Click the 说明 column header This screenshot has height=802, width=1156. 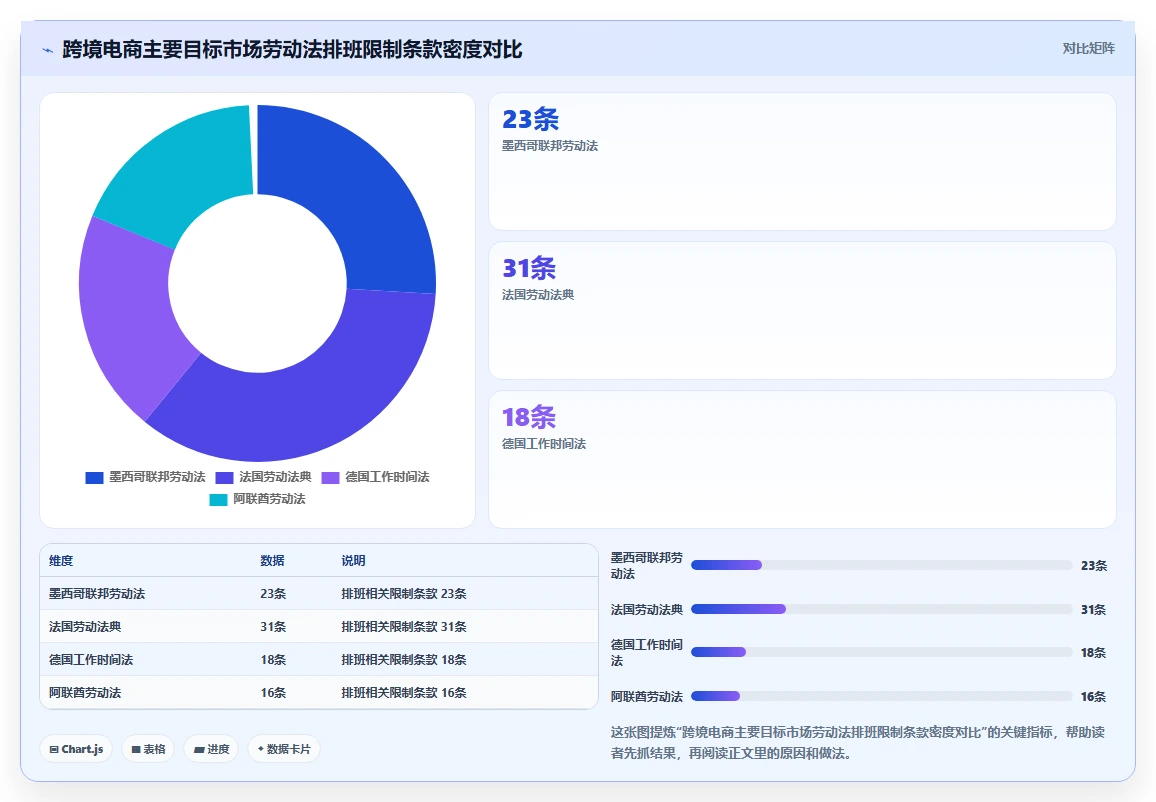[353, 561]
